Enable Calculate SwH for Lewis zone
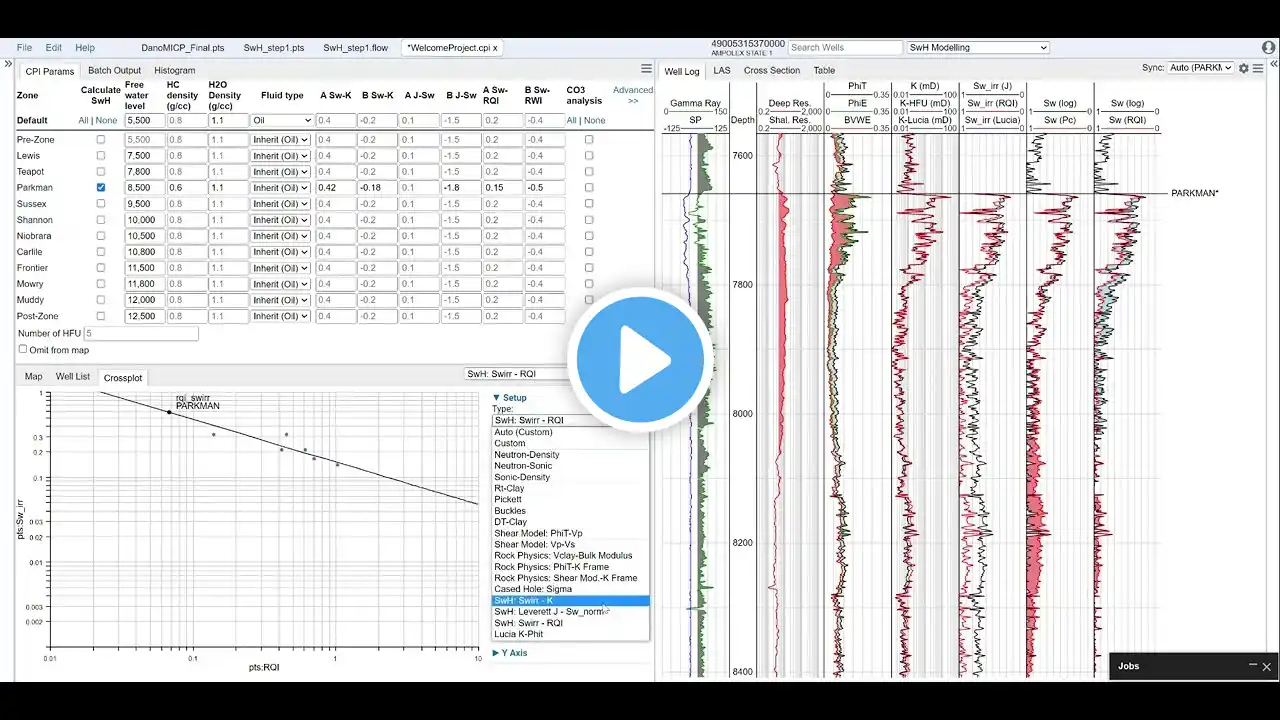 pos(100,156)
